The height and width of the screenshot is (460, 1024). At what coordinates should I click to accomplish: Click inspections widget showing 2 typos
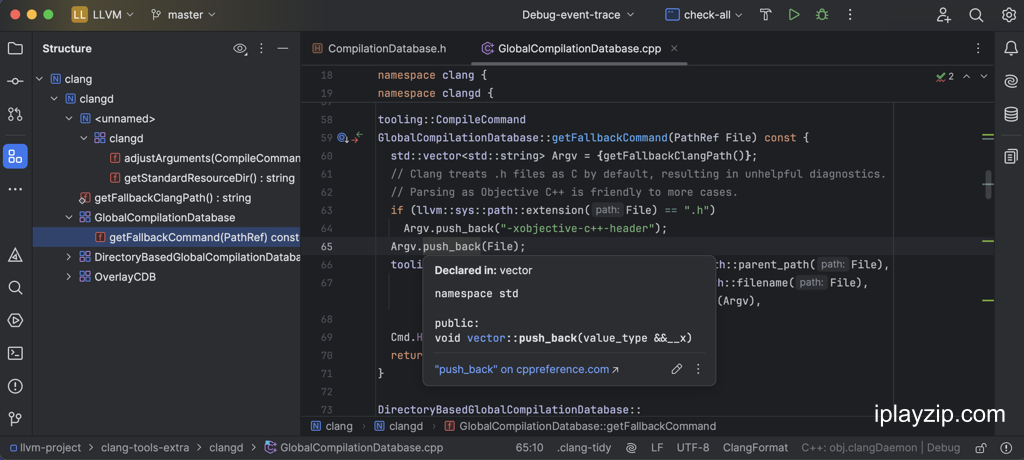pyautogui.click(x=945, y=76)
